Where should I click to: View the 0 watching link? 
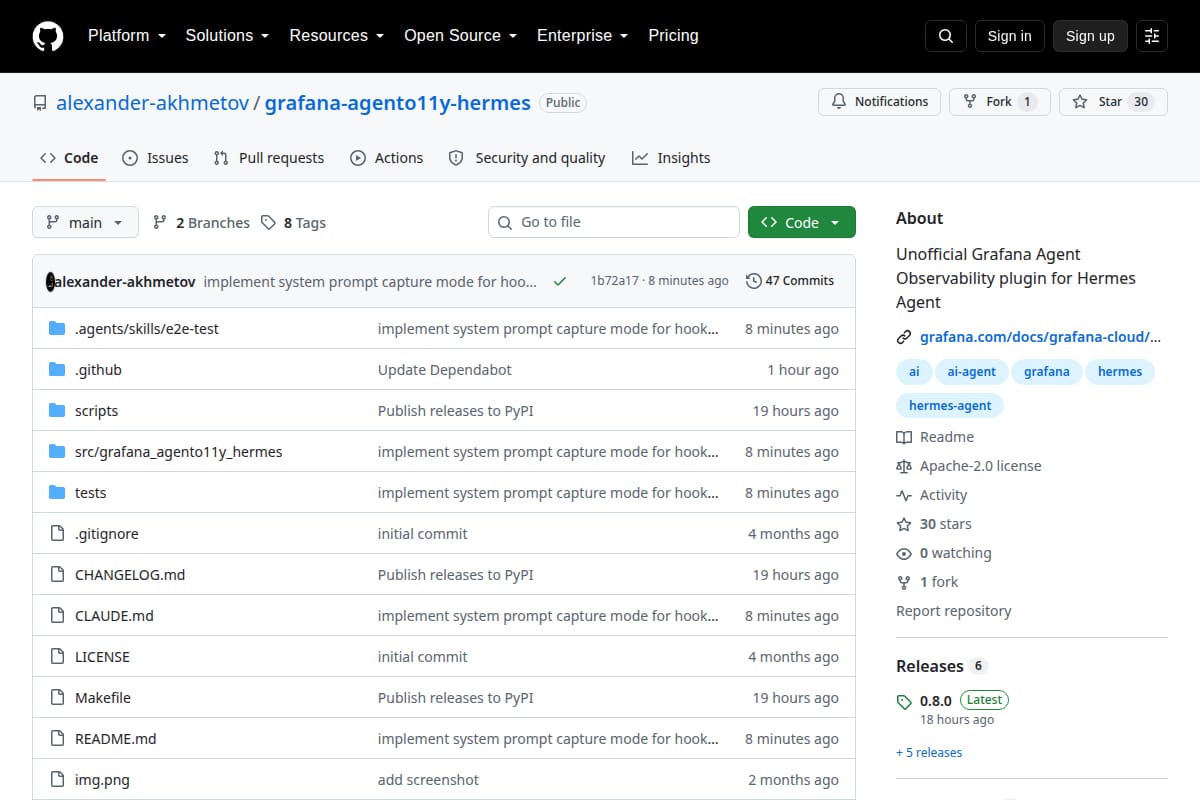(x=944, y=553)
